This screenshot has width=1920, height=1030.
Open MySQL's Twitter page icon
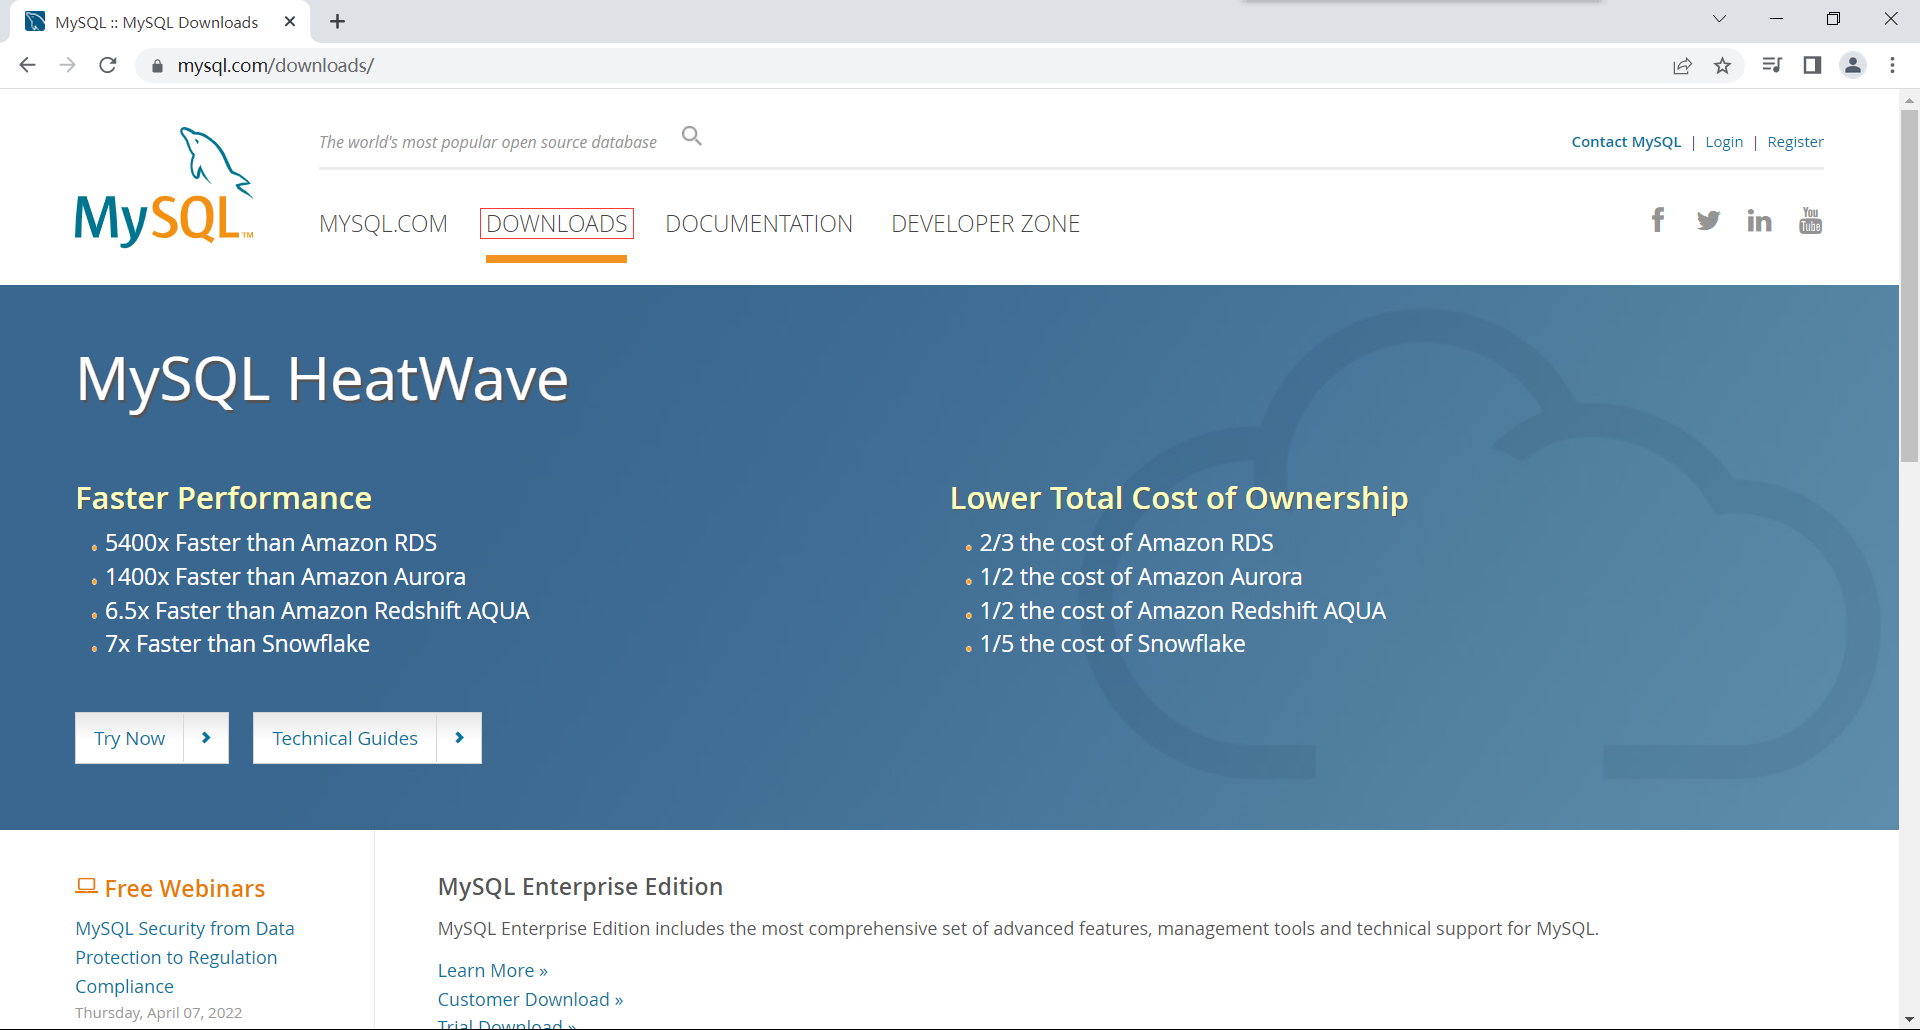click(x=1708, y=220)
